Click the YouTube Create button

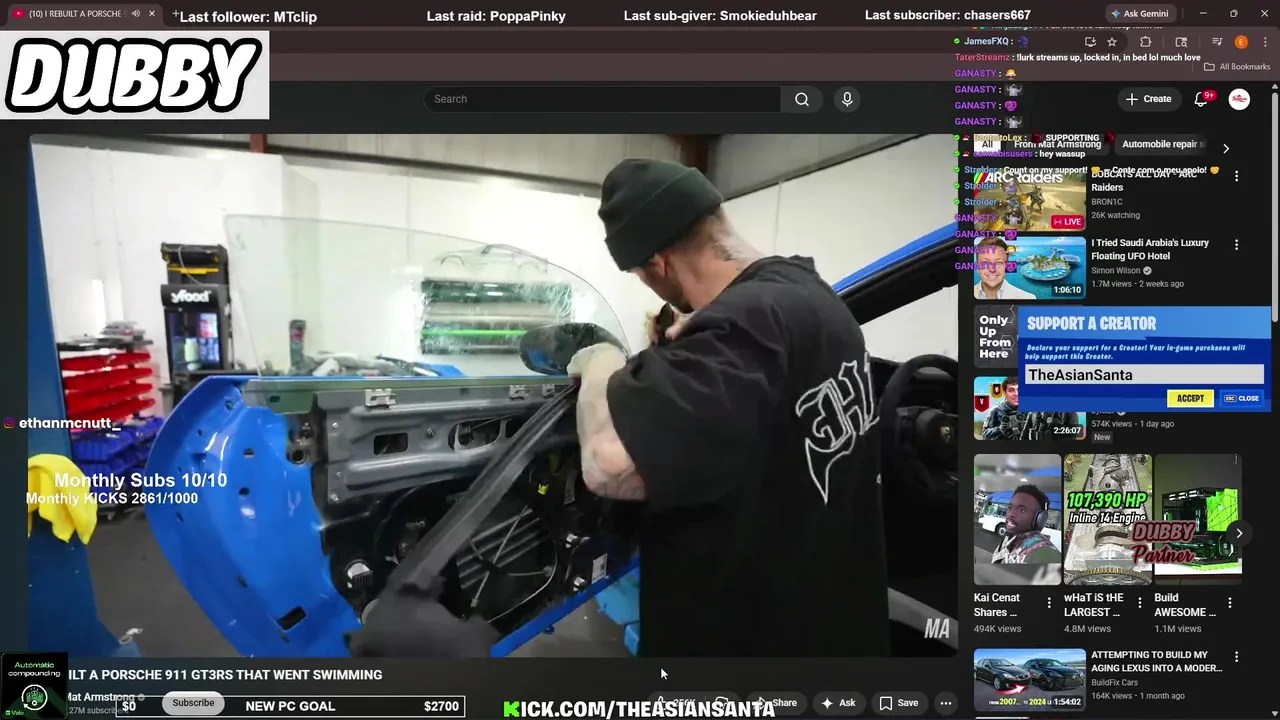1148,99
